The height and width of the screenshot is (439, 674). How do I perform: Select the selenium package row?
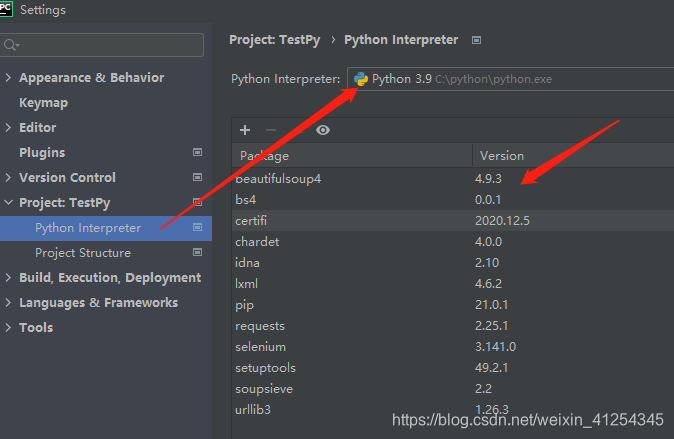453,347
